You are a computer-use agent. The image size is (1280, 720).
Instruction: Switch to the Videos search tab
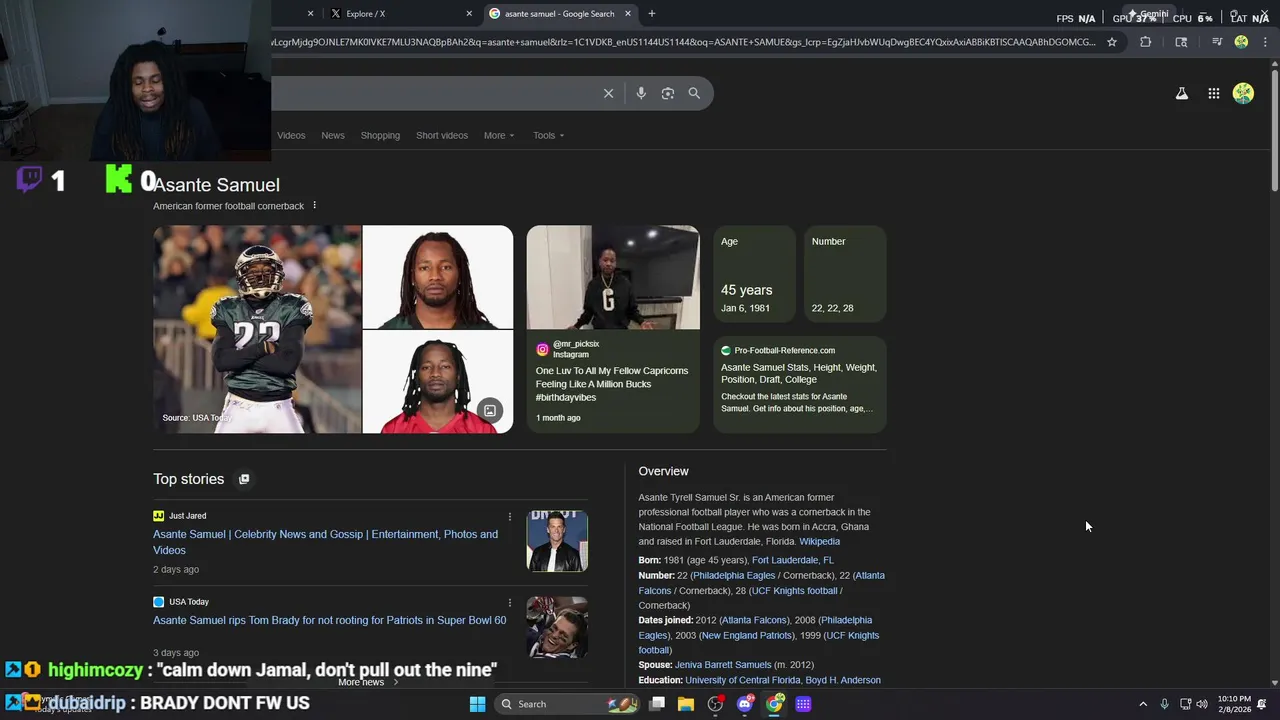coord(291,135)
